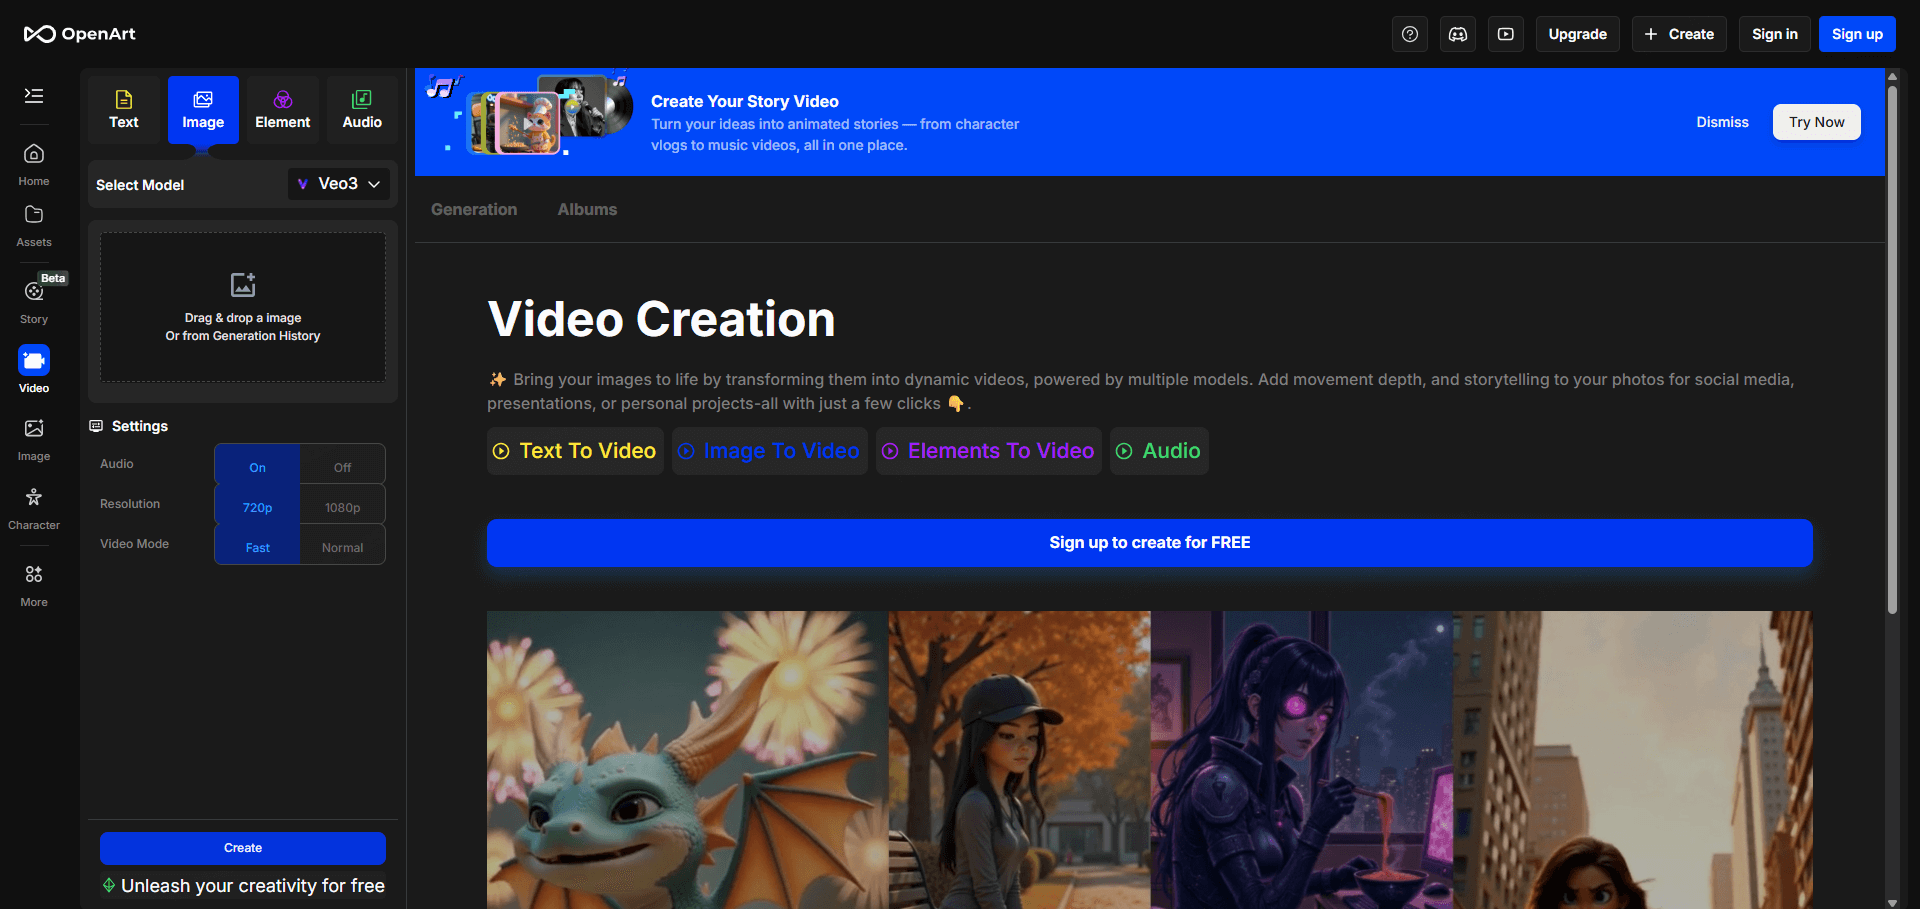Open the cyberpunk girl thumbnail
The image size is (1920, 909).
point(1302,760)
